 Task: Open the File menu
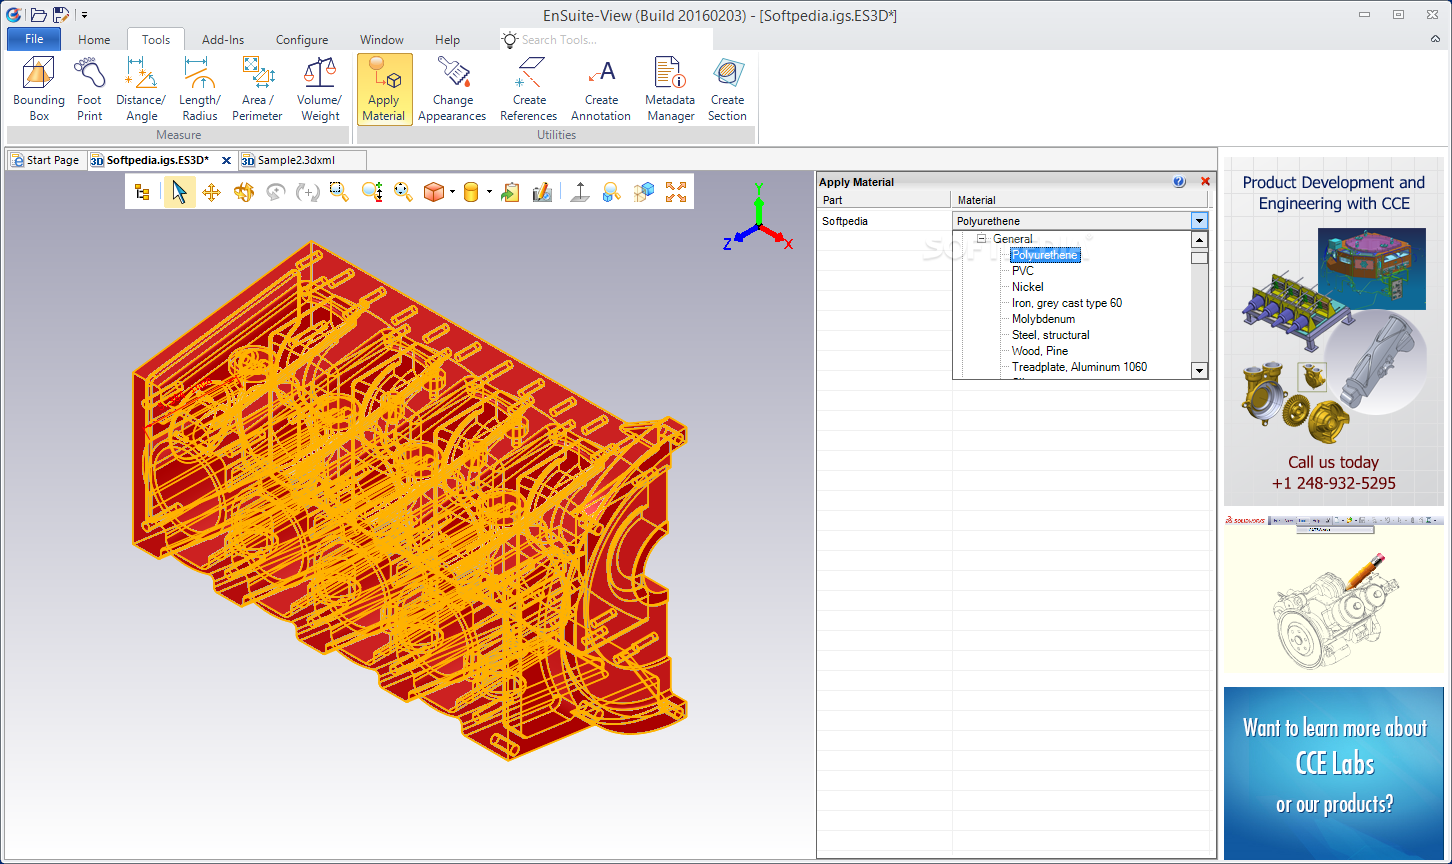point(34,39)
